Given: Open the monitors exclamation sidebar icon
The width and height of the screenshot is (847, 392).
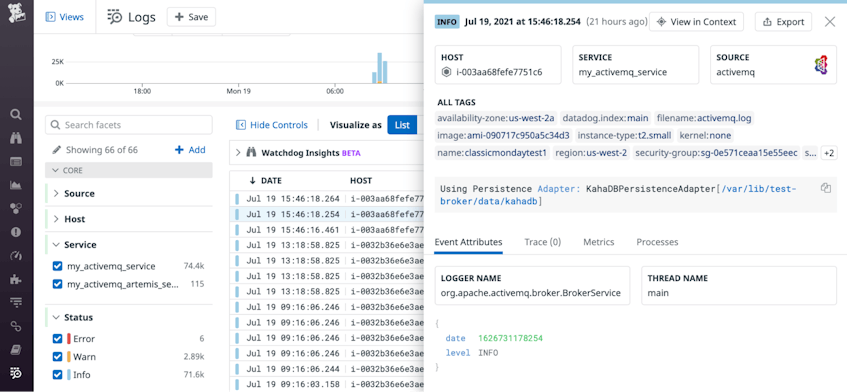Looking at the screenshot, I should [16, 232].
